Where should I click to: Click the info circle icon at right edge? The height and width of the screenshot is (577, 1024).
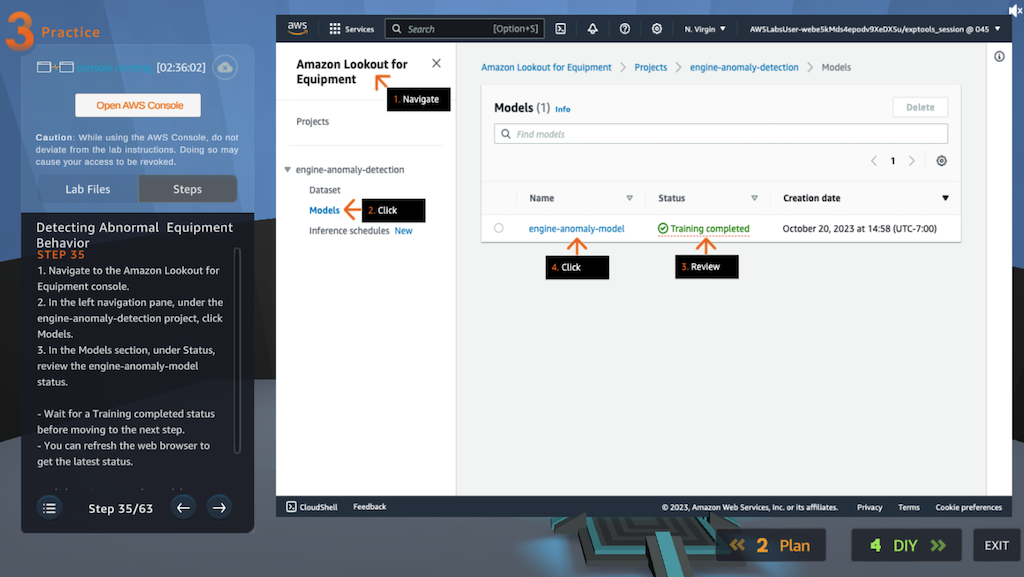tap(999, 57)
